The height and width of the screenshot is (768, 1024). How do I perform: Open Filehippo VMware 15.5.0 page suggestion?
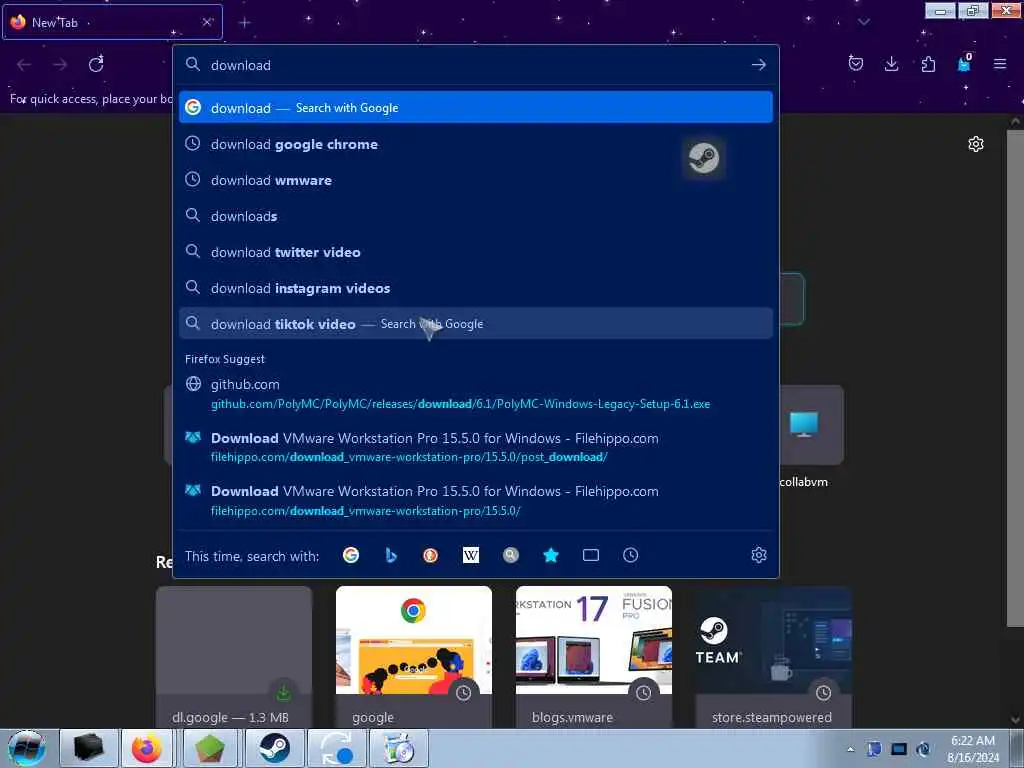pos(475,501)
